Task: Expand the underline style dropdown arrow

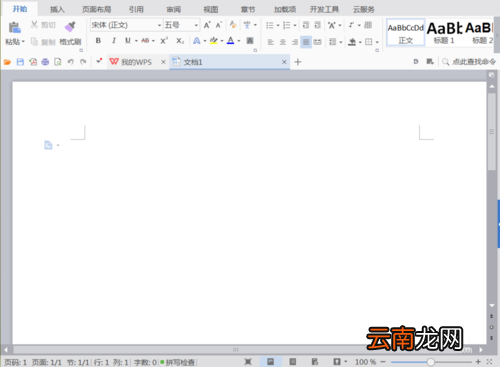Action: (x=136, y=41)
